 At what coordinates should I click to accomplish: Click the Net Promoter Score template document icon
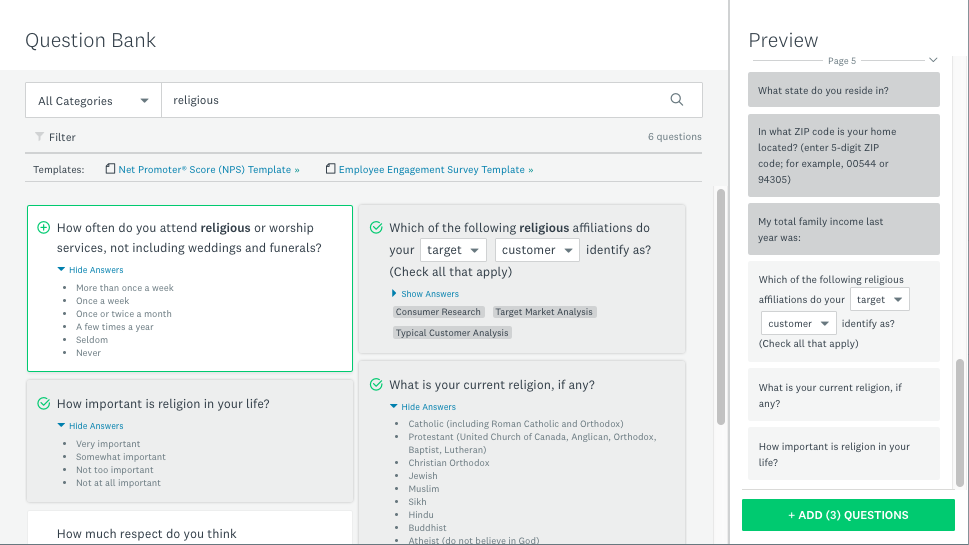pos(110,170)
